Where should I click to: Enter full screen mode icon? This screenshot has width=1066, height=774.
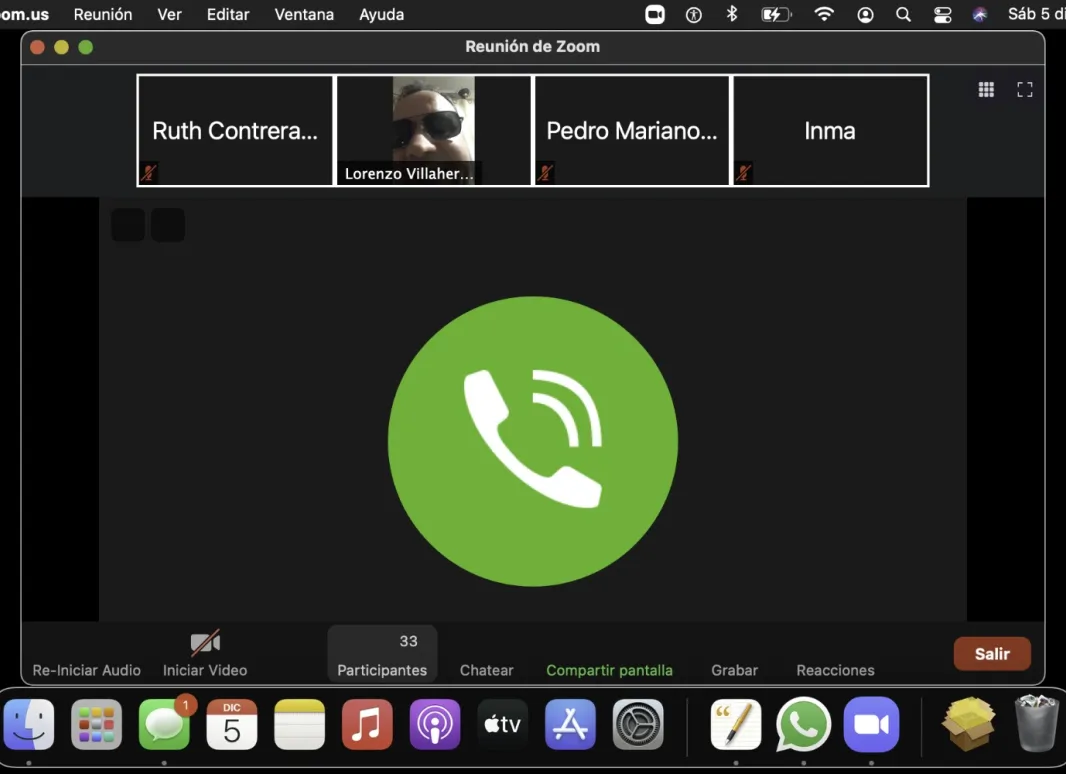click(x=1024, y=90)
